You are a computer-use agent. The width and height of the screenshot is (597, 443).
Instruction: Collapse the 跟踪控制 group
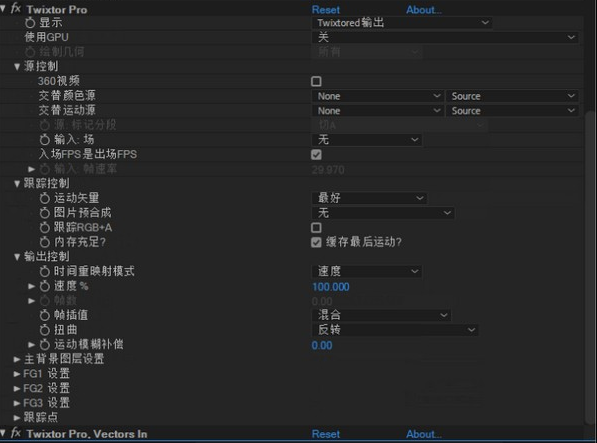pos(17,184)
